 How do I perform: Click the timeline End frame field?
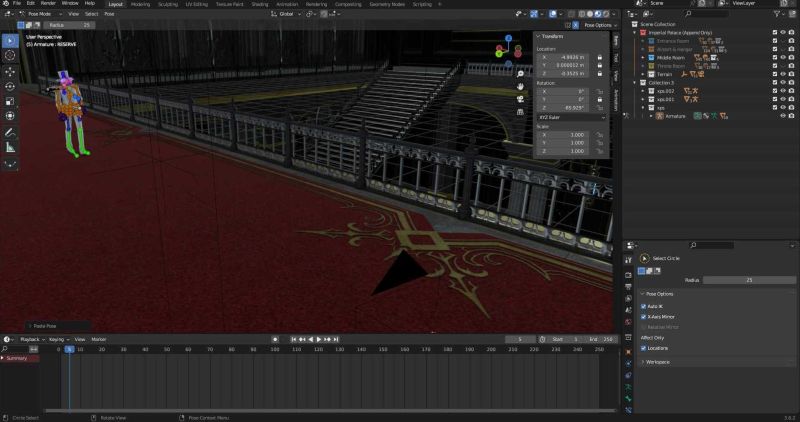601,339
